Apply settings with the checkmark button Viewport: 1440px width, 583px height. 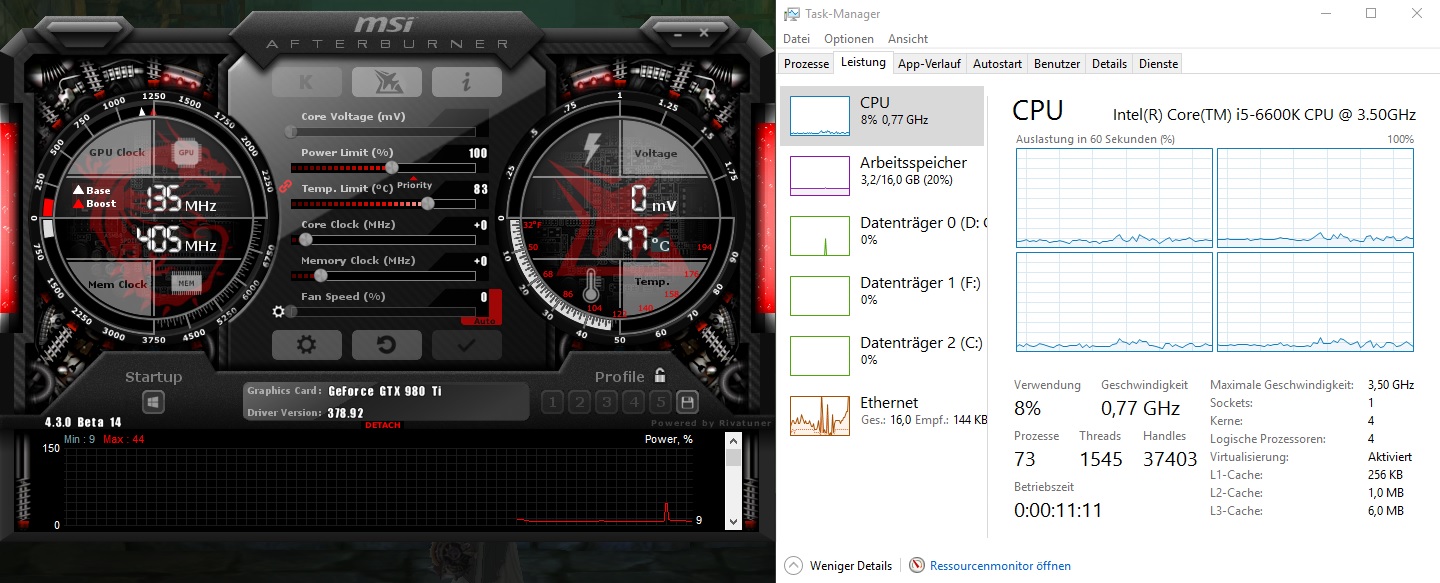pyautogui.click(x=466, y=345)
